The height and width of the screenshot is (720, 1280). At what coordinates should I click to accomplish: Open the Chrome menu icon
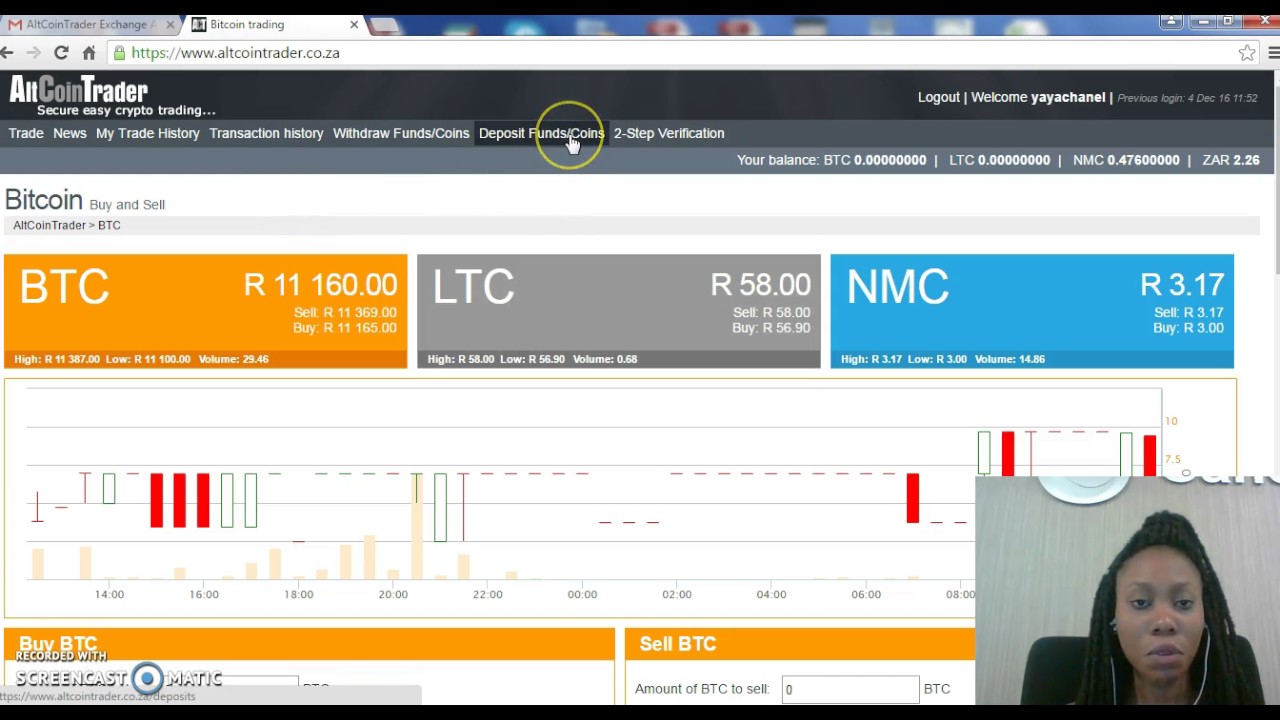(x=1273, y=53)
